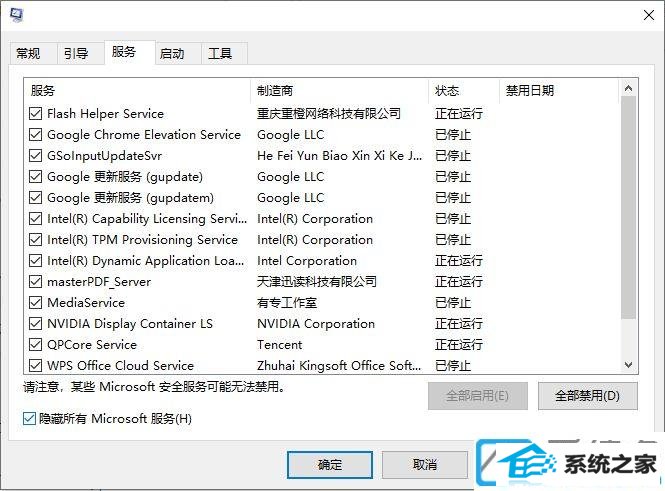
Task: Click scrollbar up arrow in services list
Action: [629, 89]
